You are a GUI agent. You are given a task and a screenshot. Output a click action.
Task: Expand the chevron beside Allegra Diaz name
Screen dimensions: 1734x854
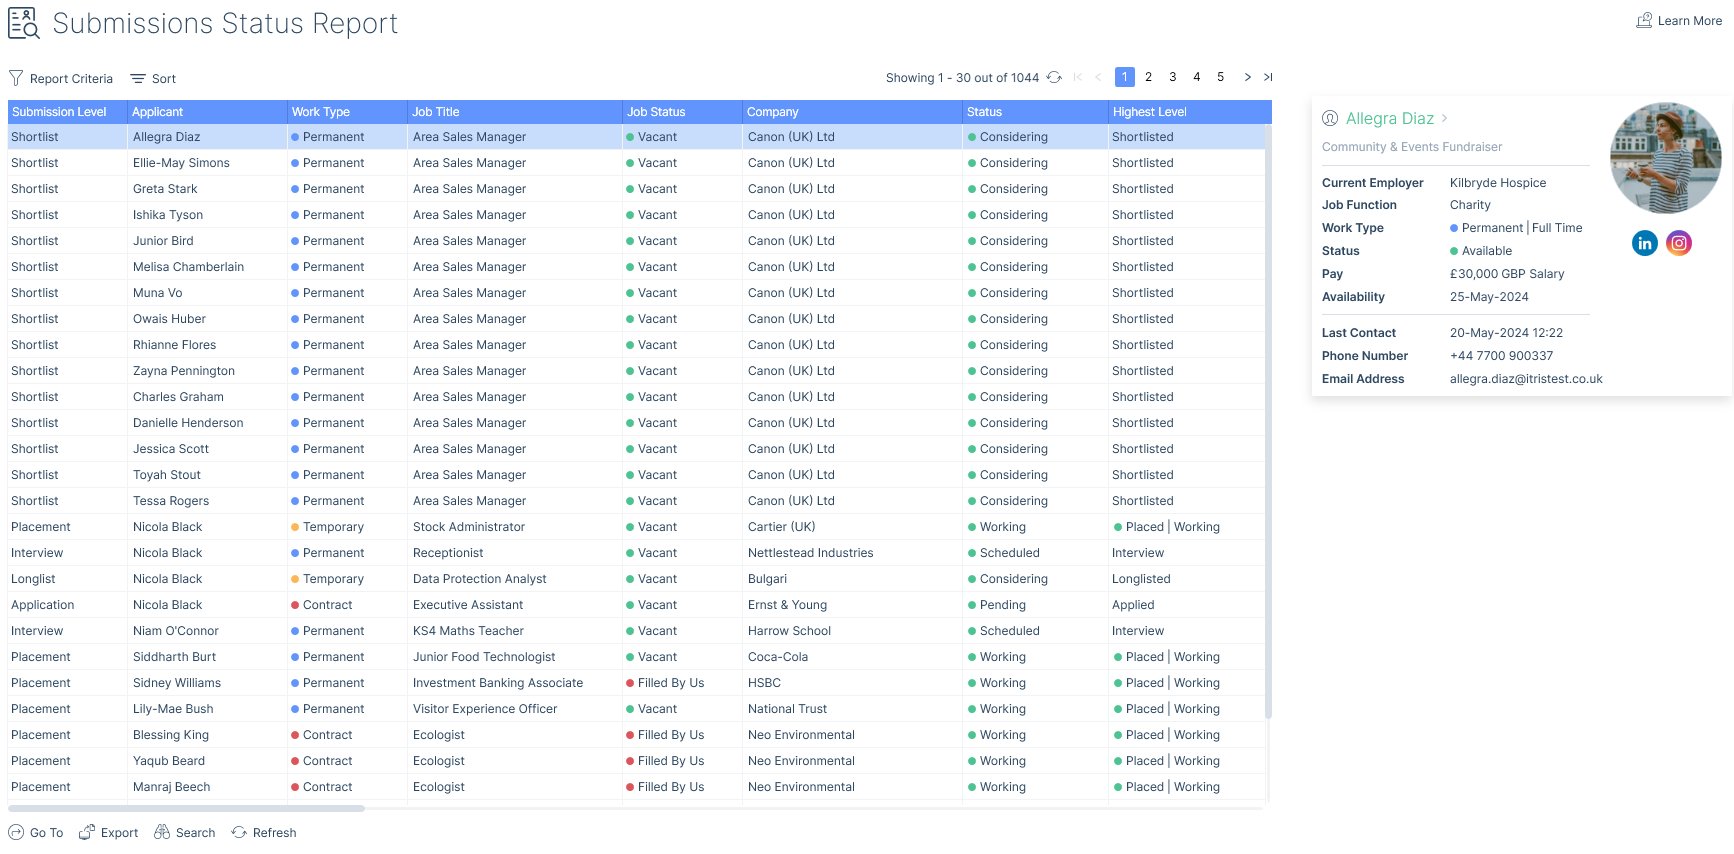pos(1445,118)
